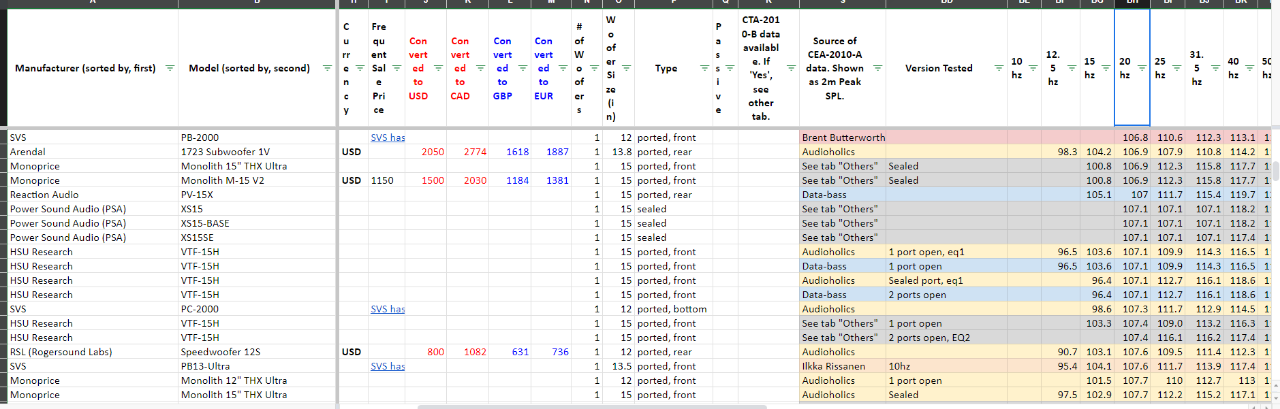Open the Converted to EUR filter icon

tap(565, 68)
